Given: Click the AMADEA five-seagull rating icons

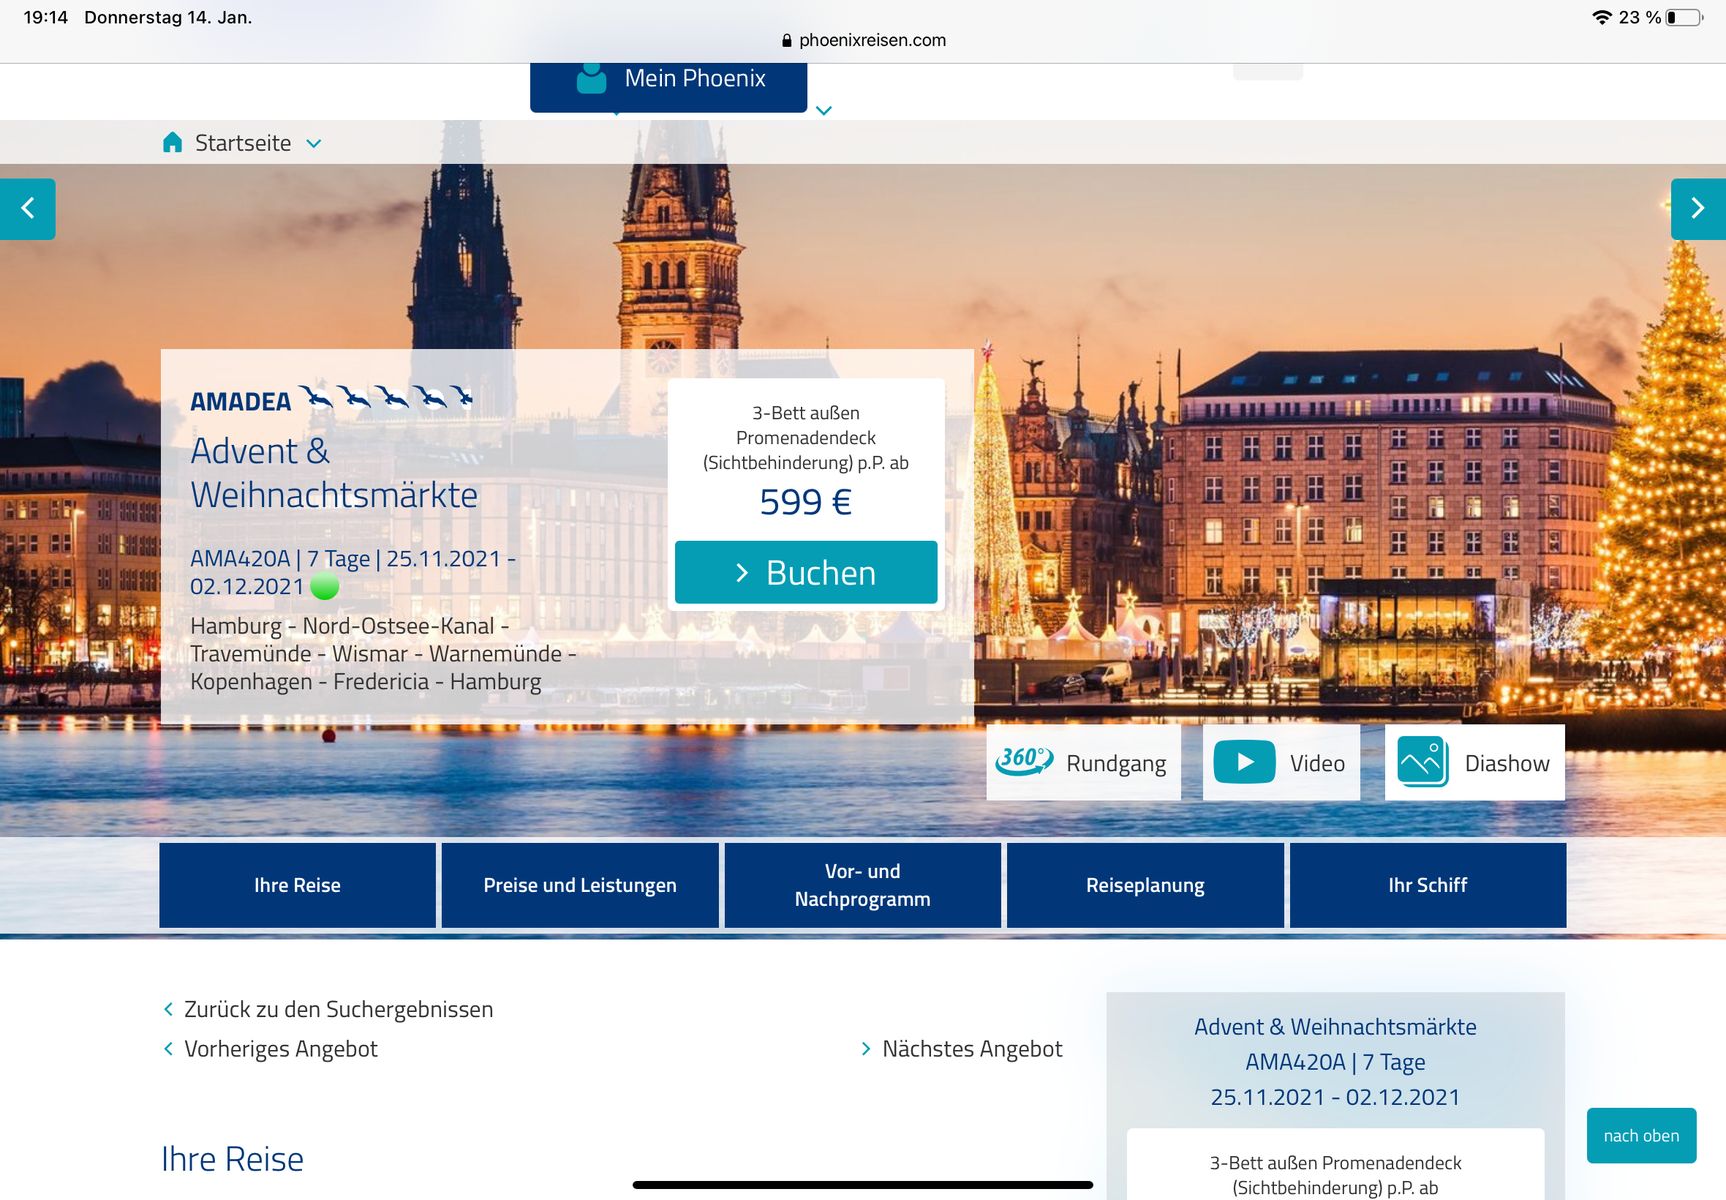Looking at the screenshot, I should pos(386,398).
